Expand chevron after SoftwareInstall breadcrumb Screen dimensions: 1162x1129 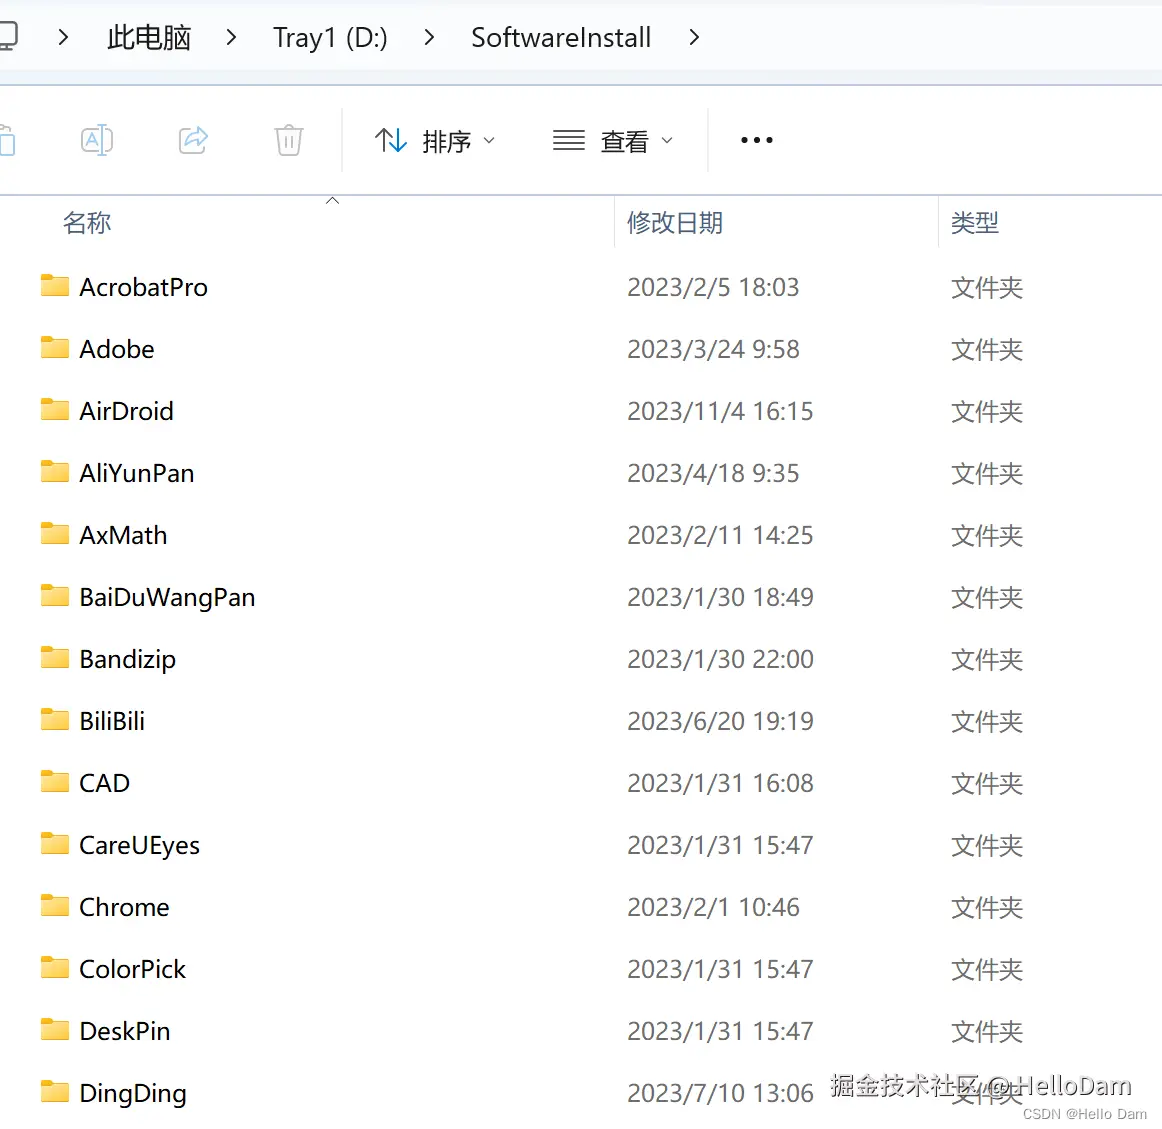(x=694, y=37)
